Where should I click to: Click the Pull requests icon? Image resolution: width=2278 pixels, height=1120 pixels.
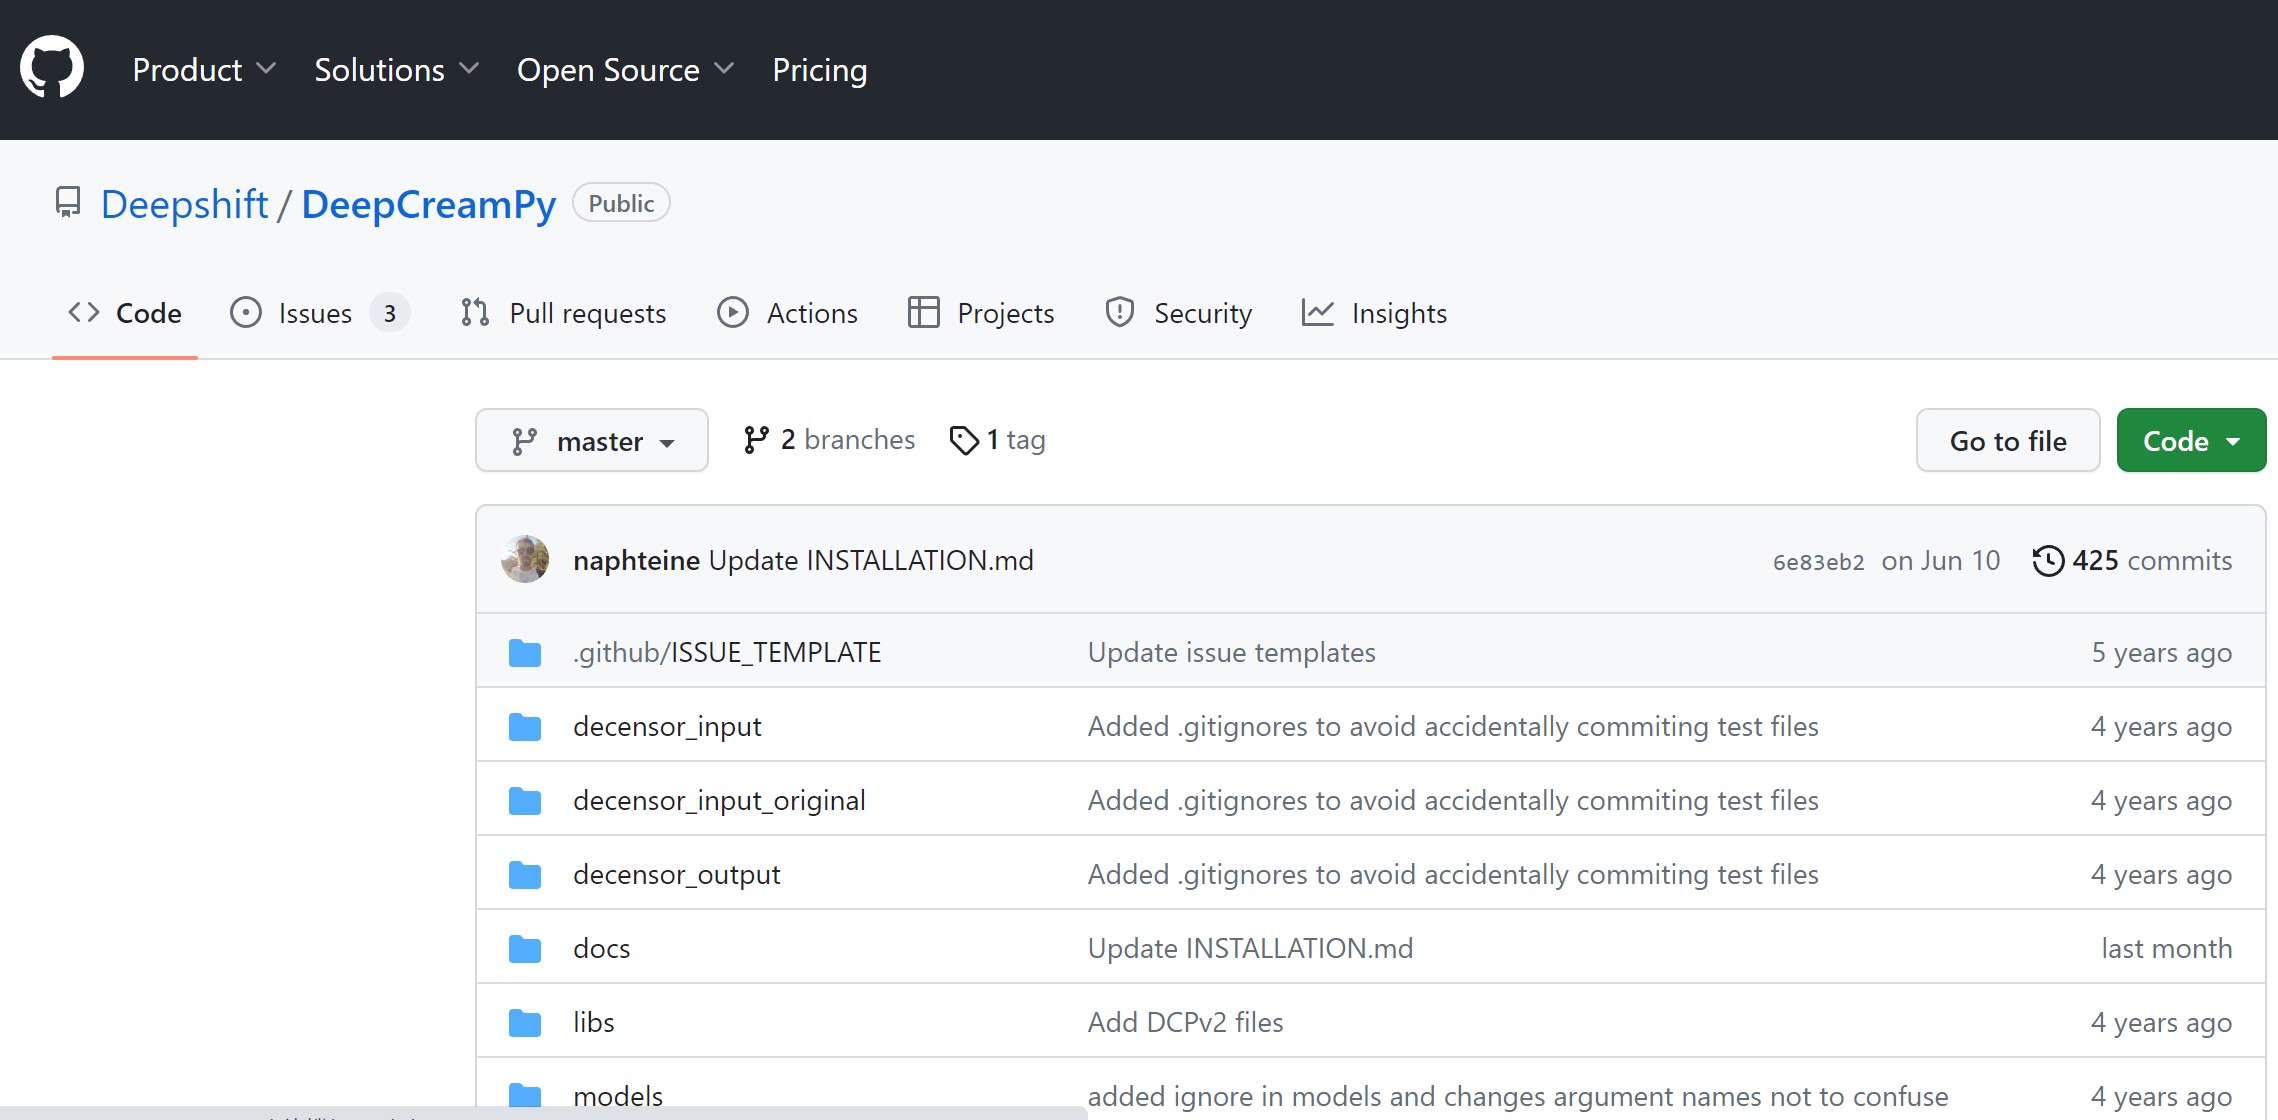click(x=475, y=313)
